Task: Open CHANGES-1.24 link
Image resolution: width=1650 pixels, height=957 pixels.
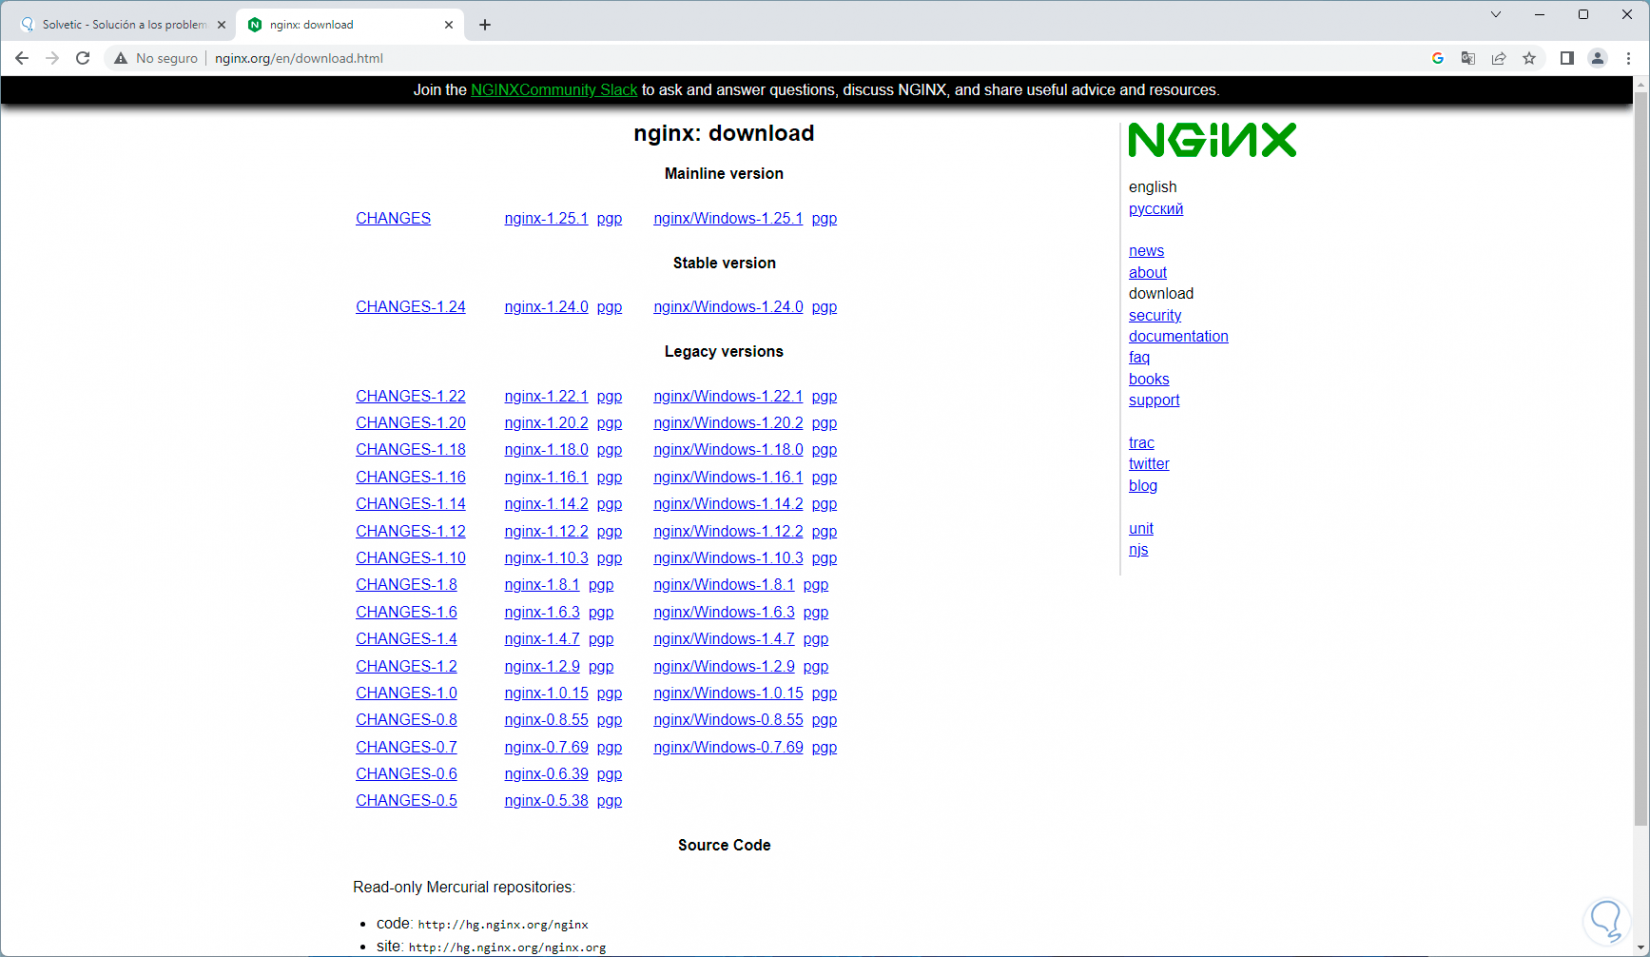Action: 410,307
